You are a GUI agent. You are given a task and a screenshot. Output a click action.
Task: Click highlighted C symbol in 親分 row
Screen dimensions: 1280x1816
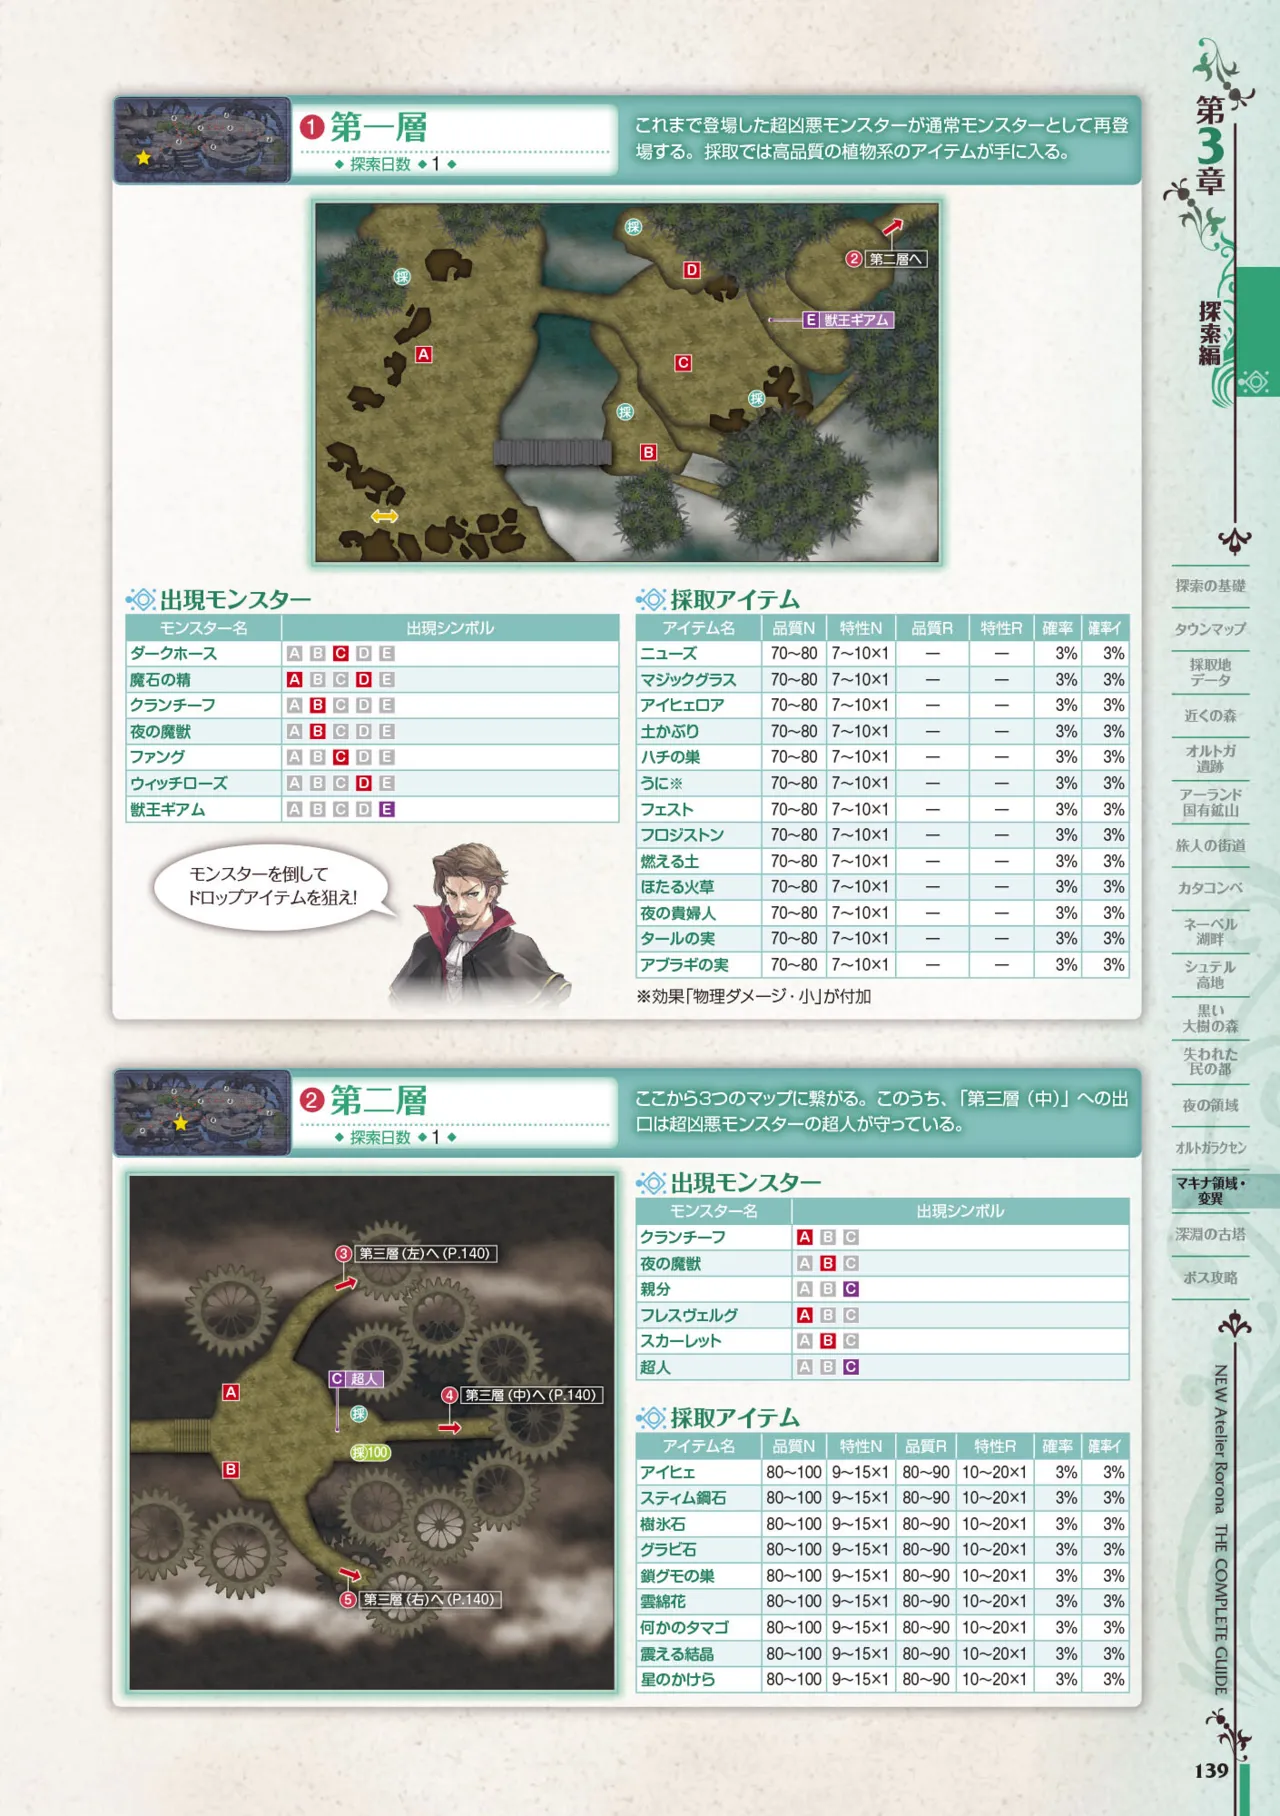point(851,1289)
